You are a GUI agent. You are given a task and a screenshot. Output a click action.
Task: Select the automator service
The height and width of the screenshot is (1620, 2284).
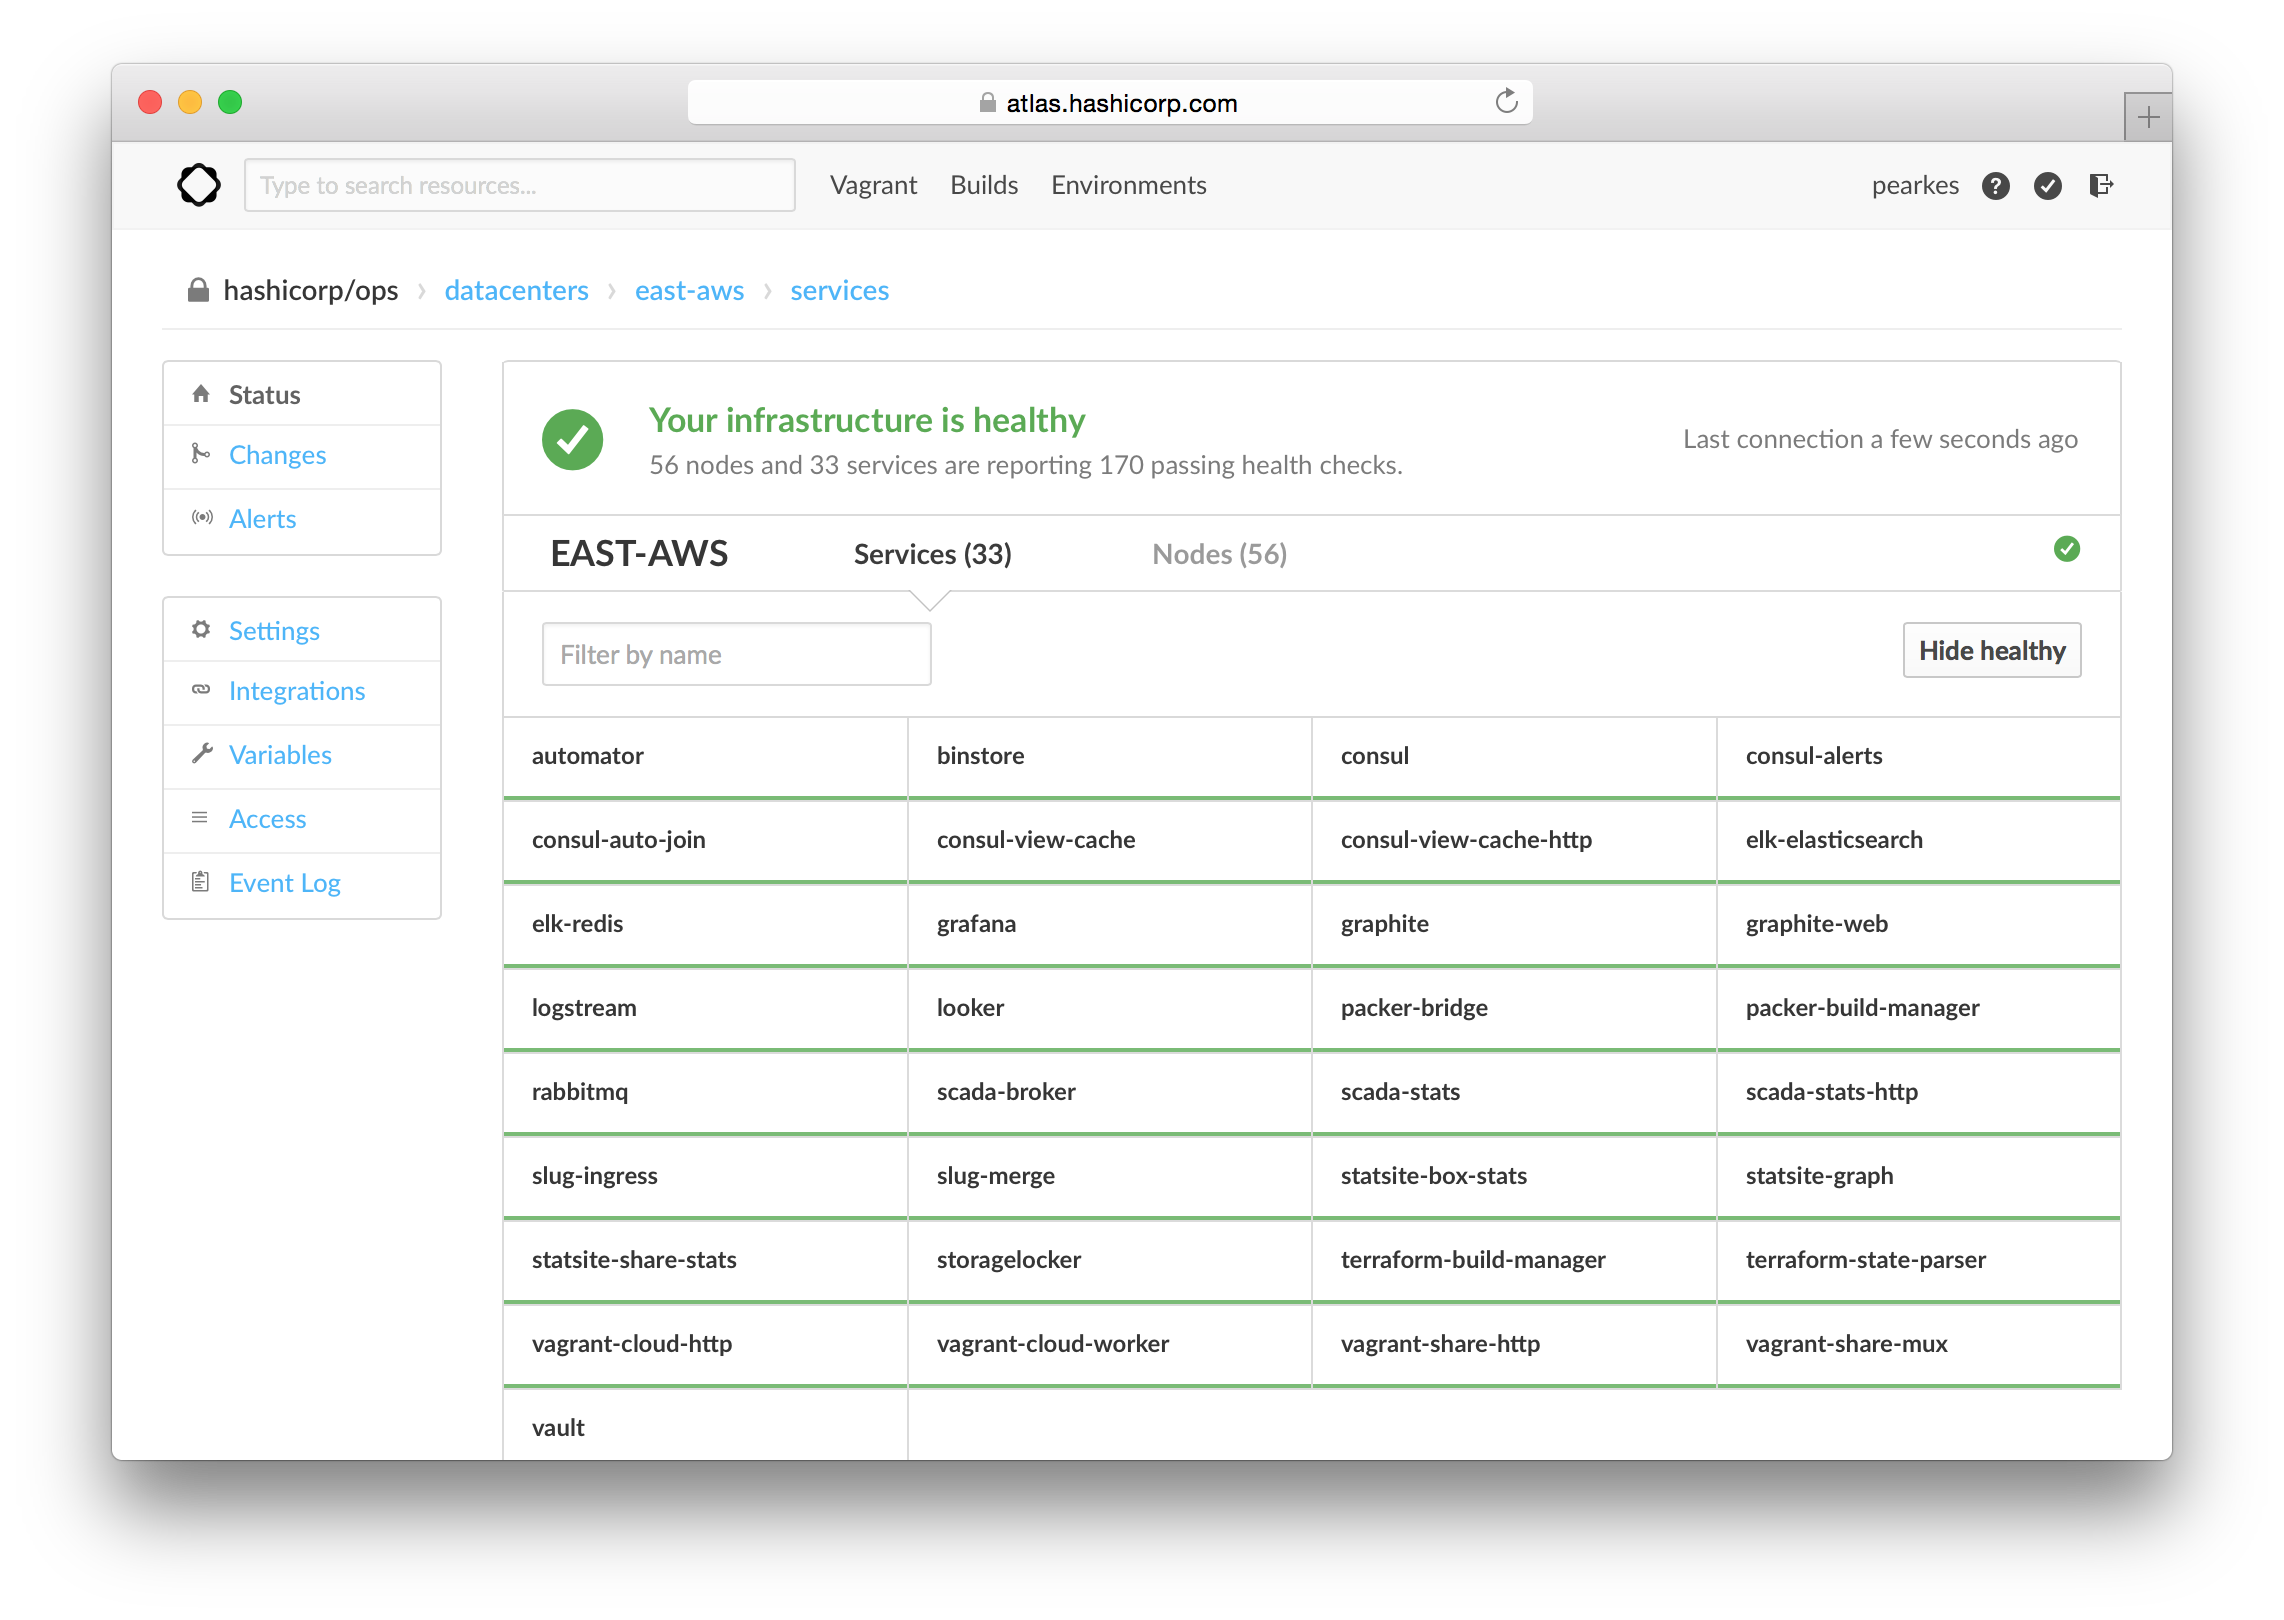click(705, 757)
